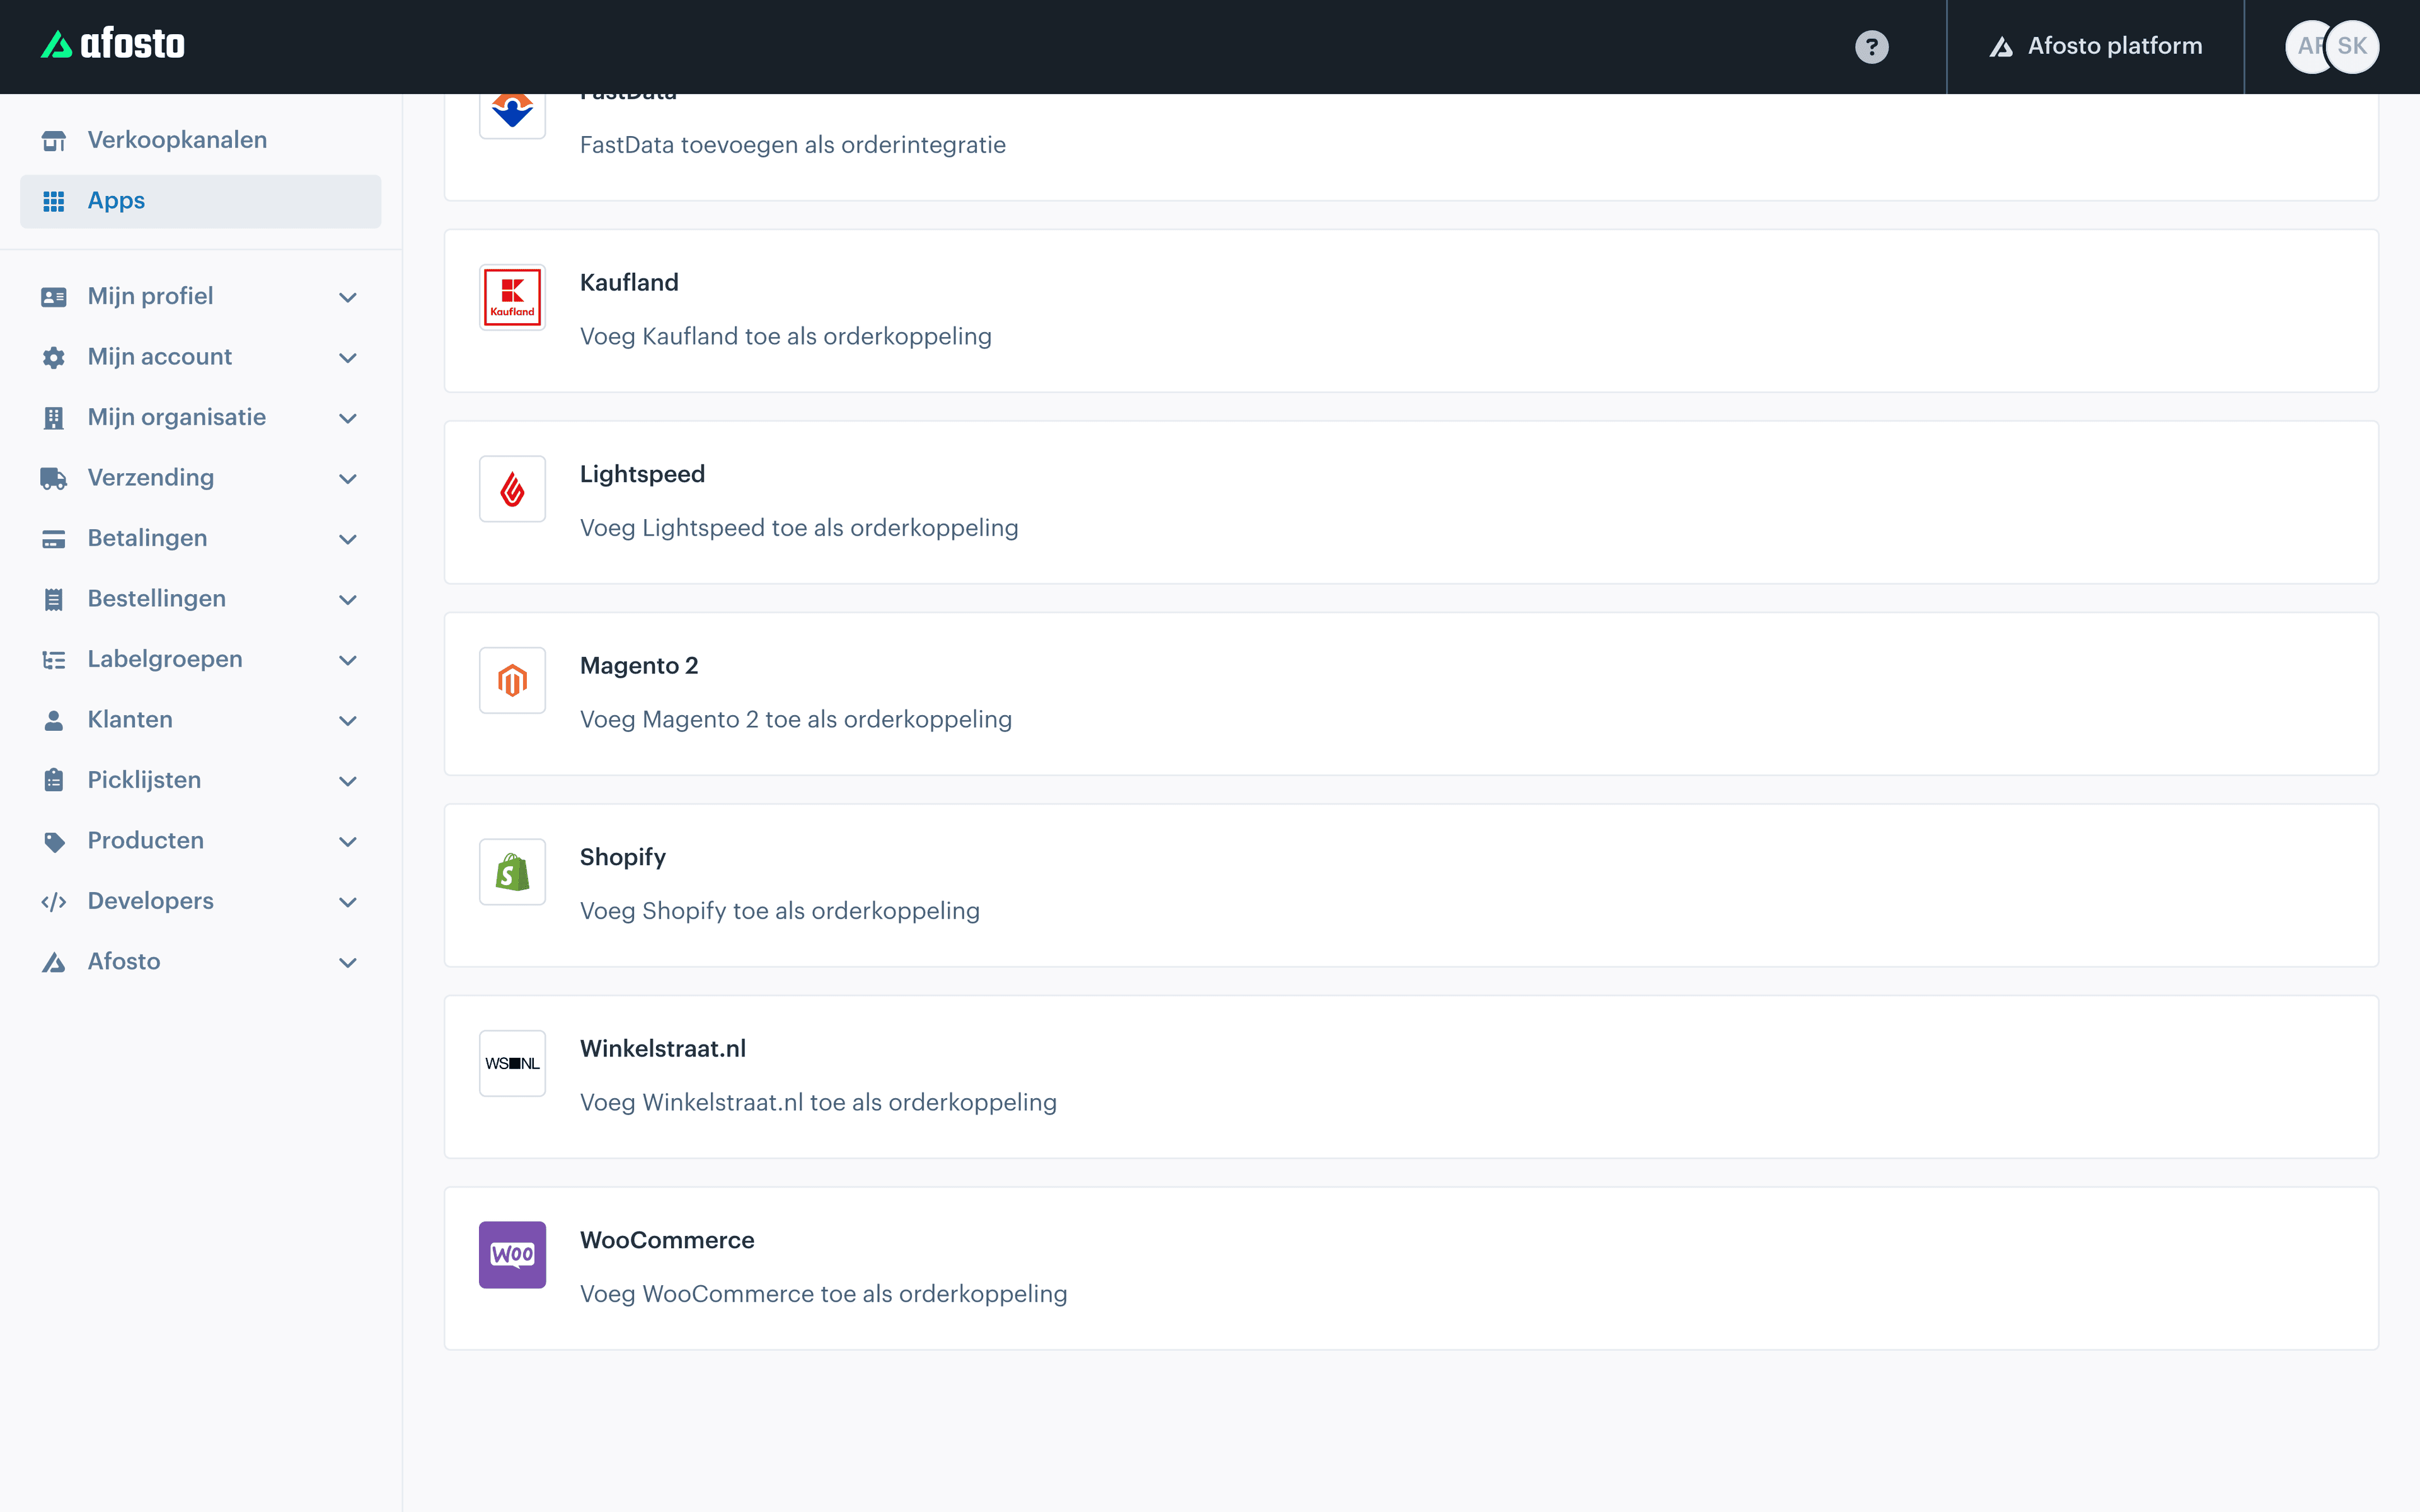The height and width of the screenshot is (1512, 2420).
Task: Expand the Mijn organisatie chevron
Action: (348, 419)
